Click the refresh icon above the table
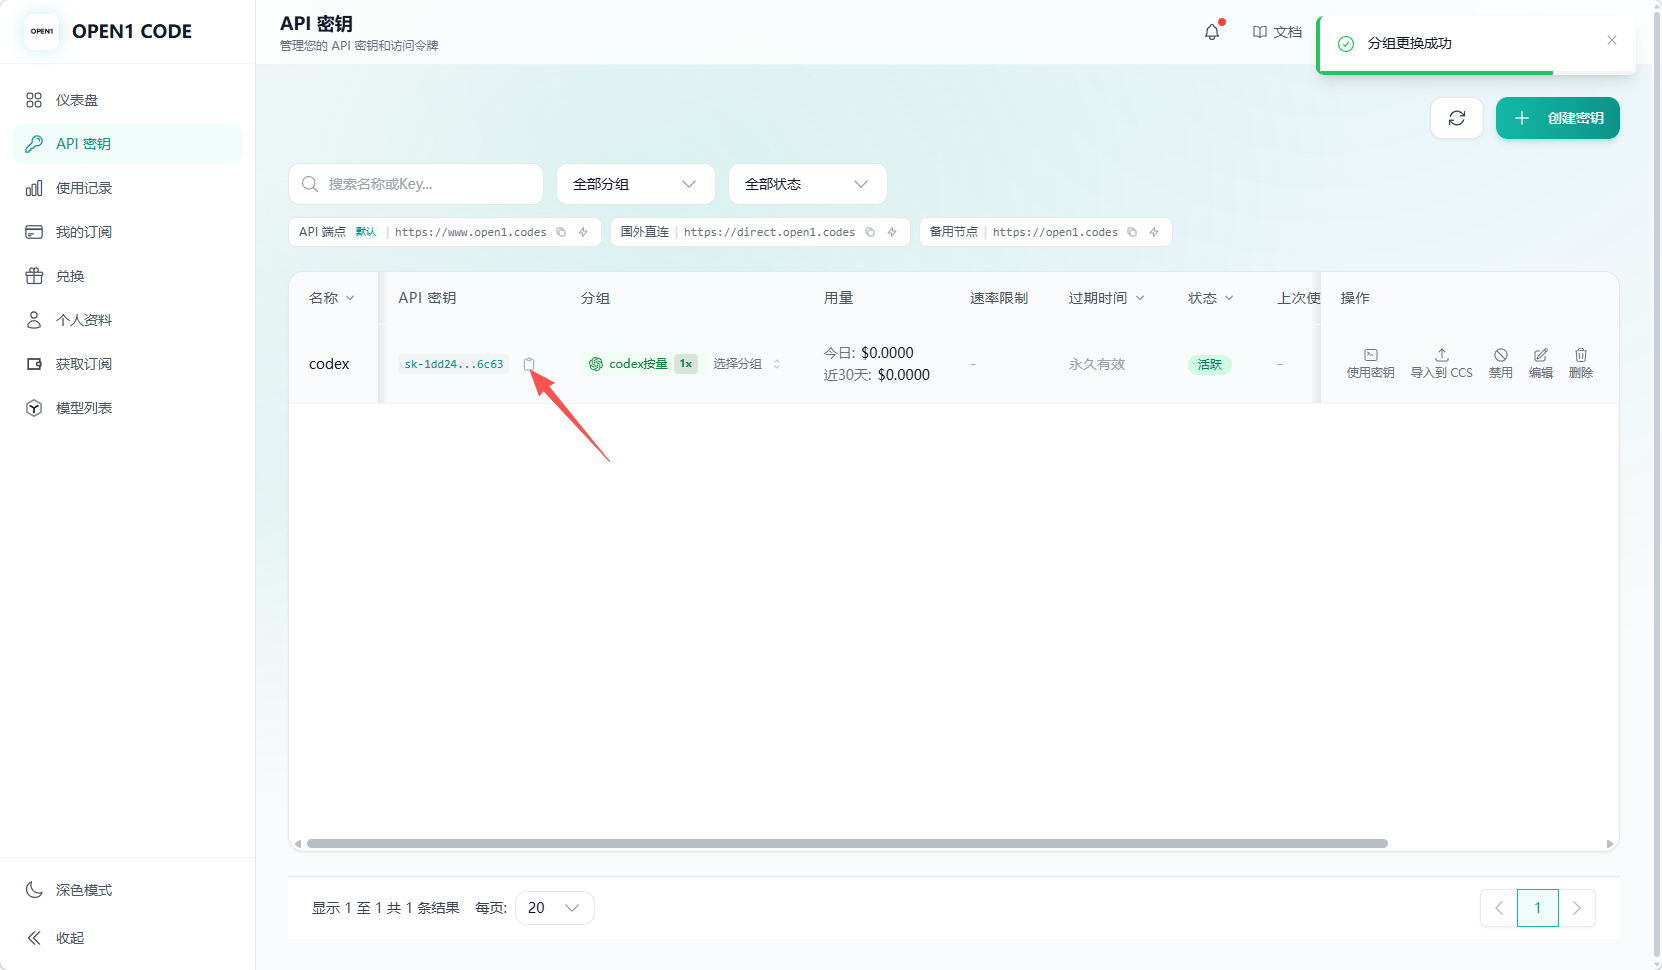 (1457, 118)
